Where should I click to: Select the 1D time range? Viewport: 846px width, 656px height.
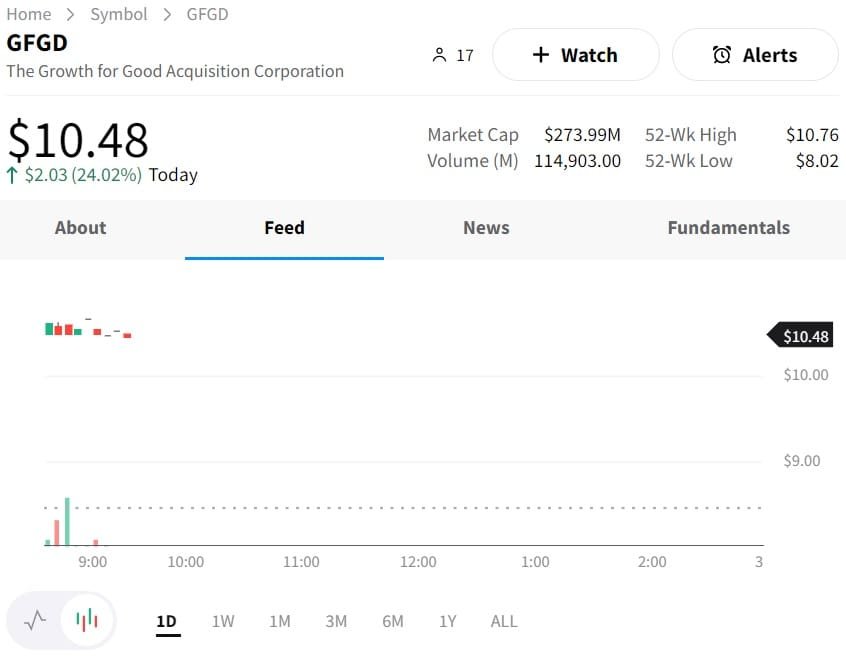[x=166, y=621]
